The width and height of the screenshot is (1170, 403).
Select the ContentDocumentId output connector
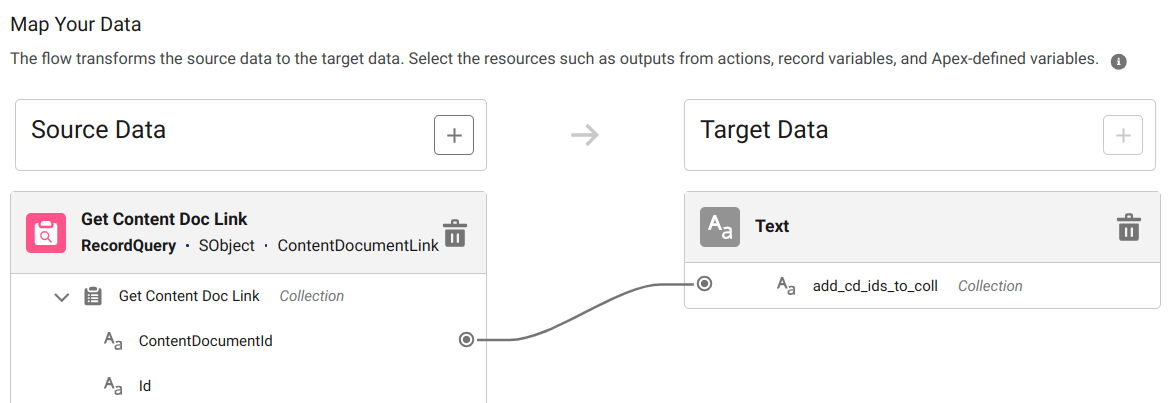pos(466,340)
